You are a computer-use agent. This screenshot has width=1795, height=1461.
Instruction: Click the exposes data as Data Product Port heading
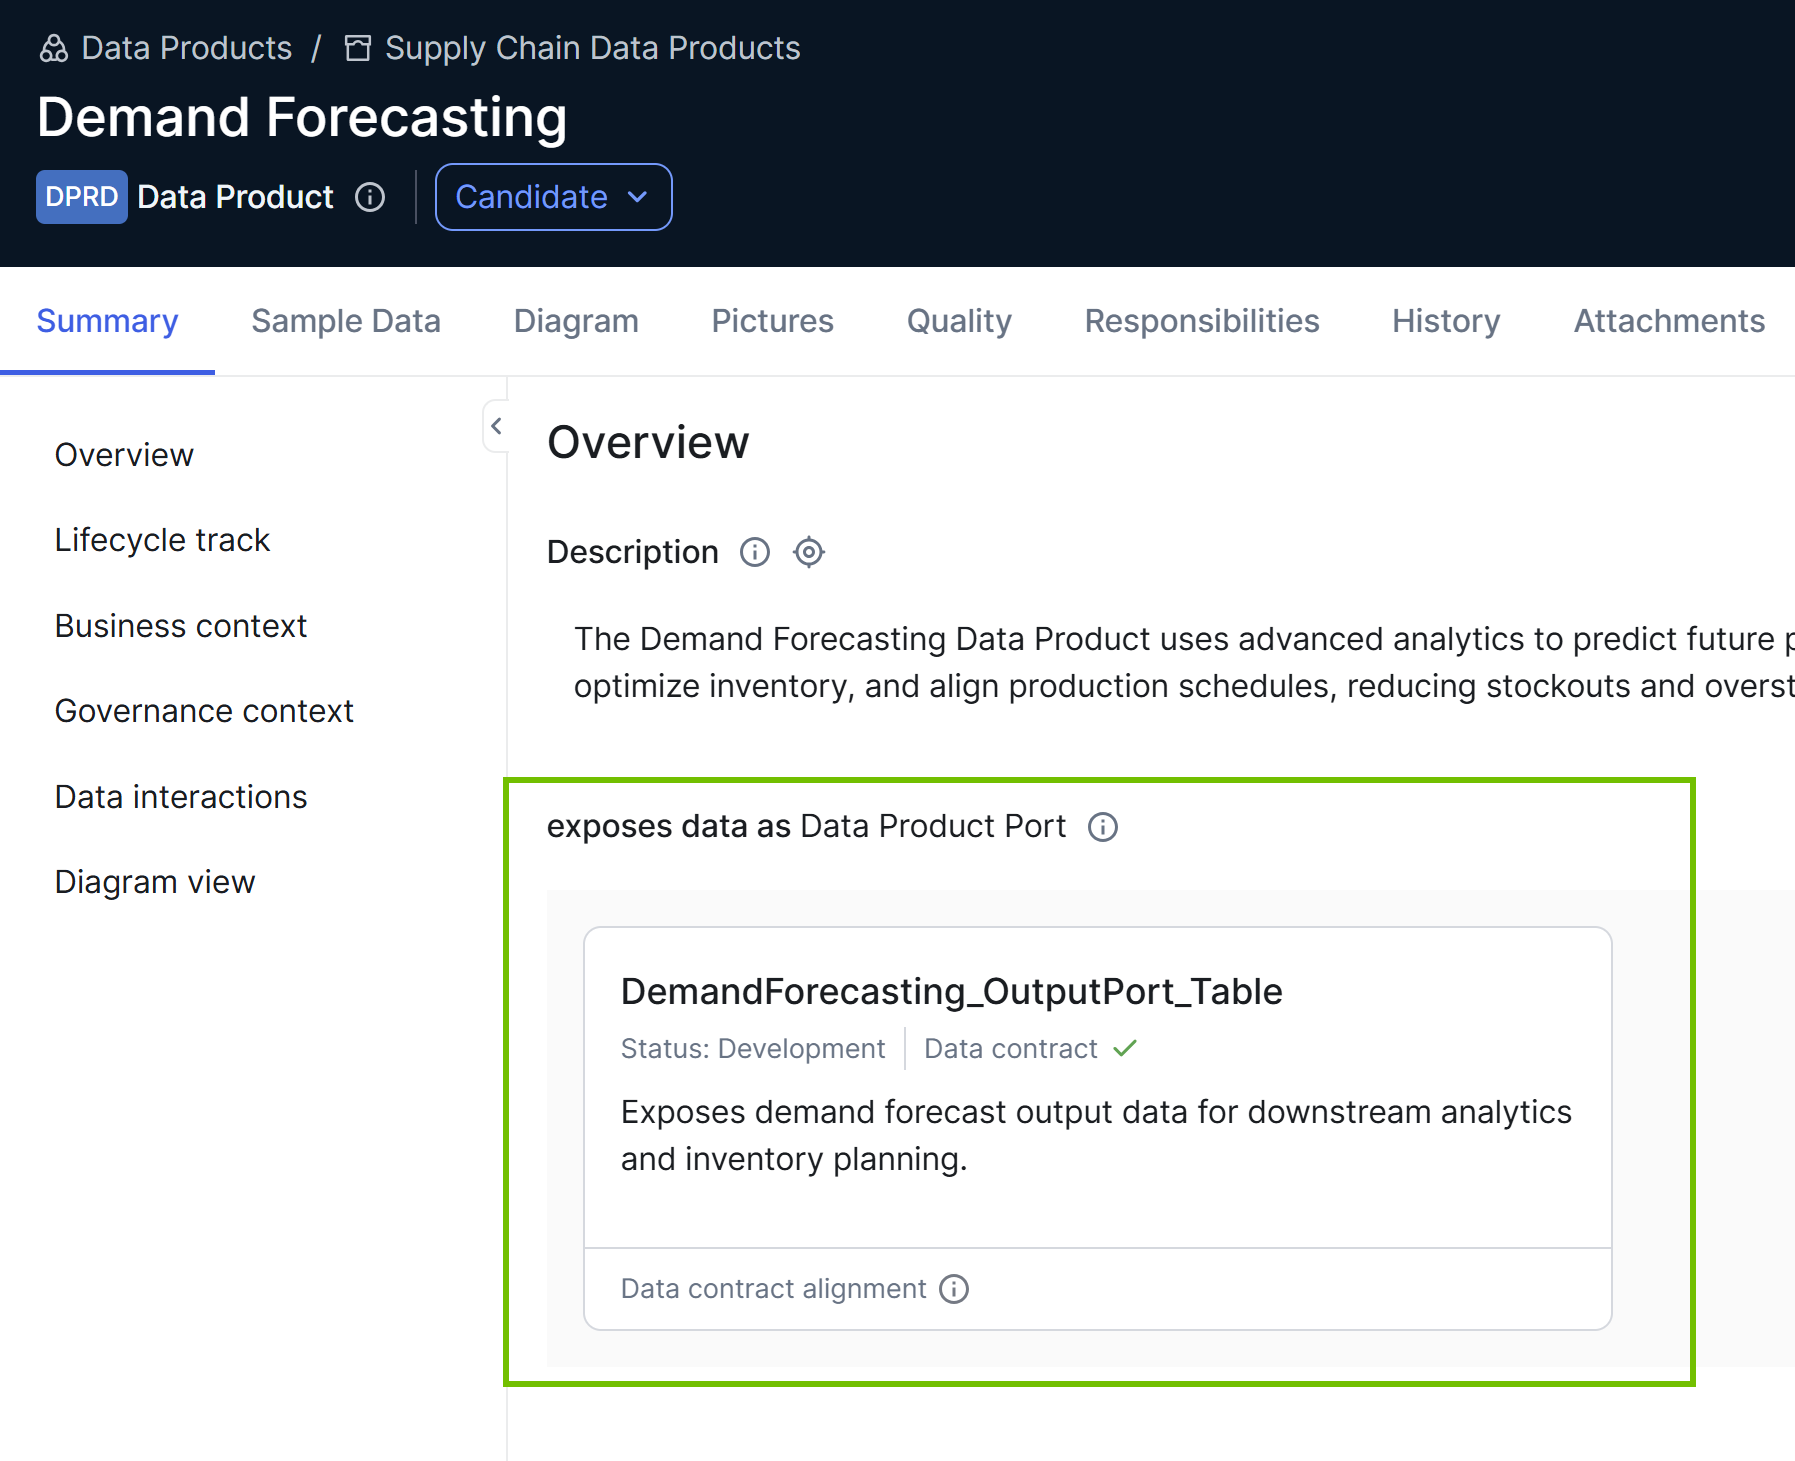point(807,827)
